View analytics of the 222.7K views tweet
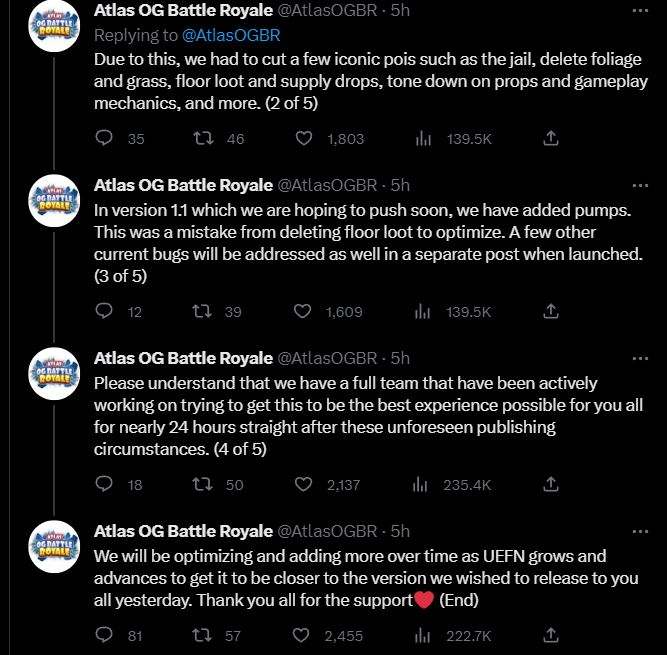This screenshot has height=655, width=667. 422,635
